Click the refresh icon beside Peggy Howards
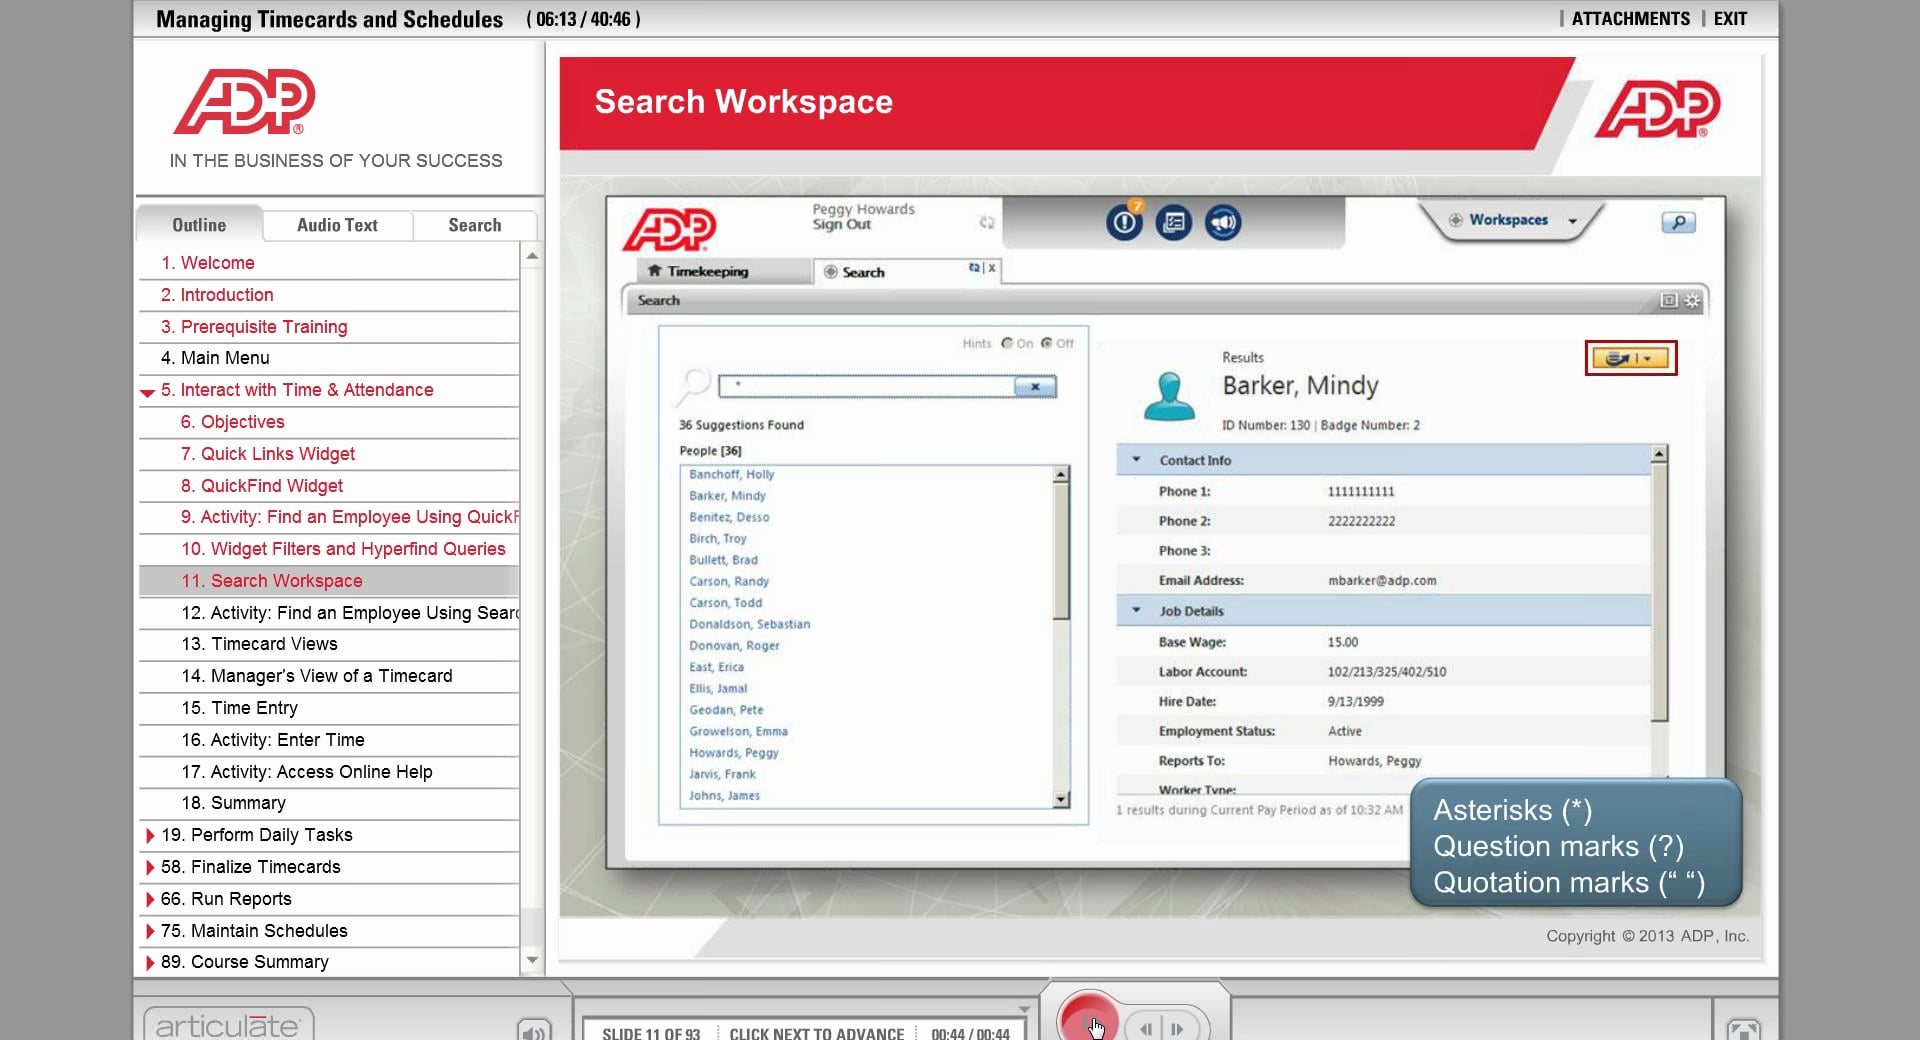This screenshot has height=1040, width=1920. (988, 223)
